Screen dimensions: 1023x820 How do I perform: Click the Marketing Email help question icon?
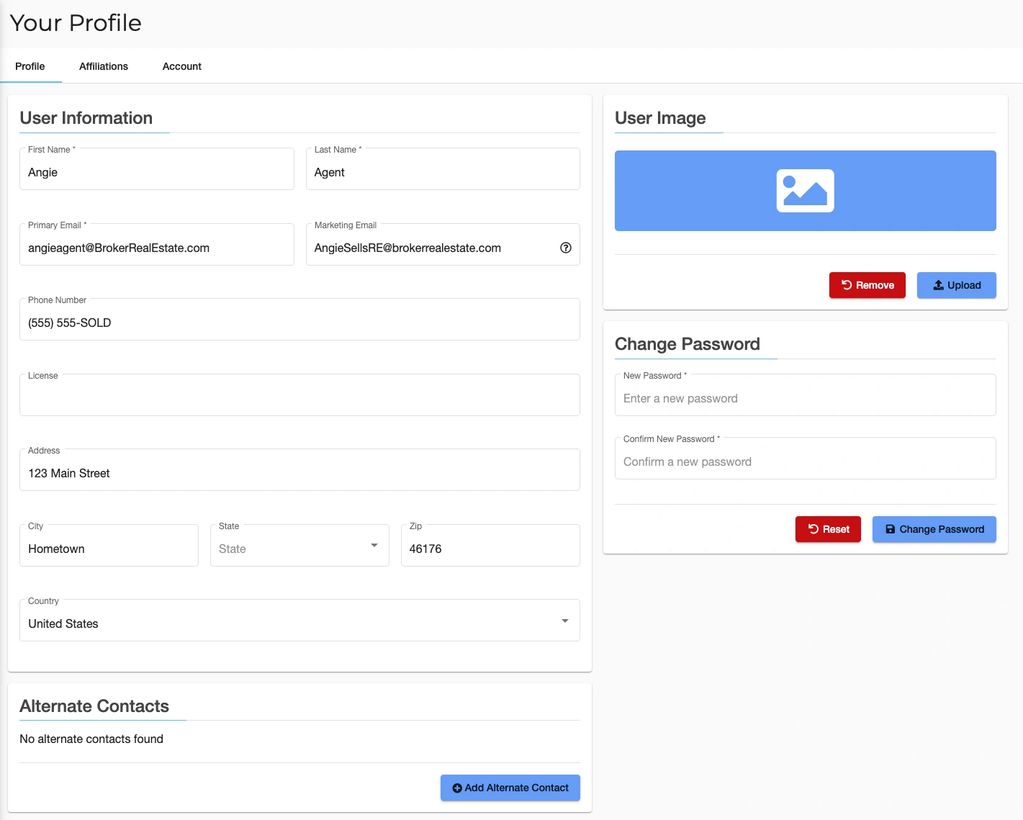(x=565, y=248)
